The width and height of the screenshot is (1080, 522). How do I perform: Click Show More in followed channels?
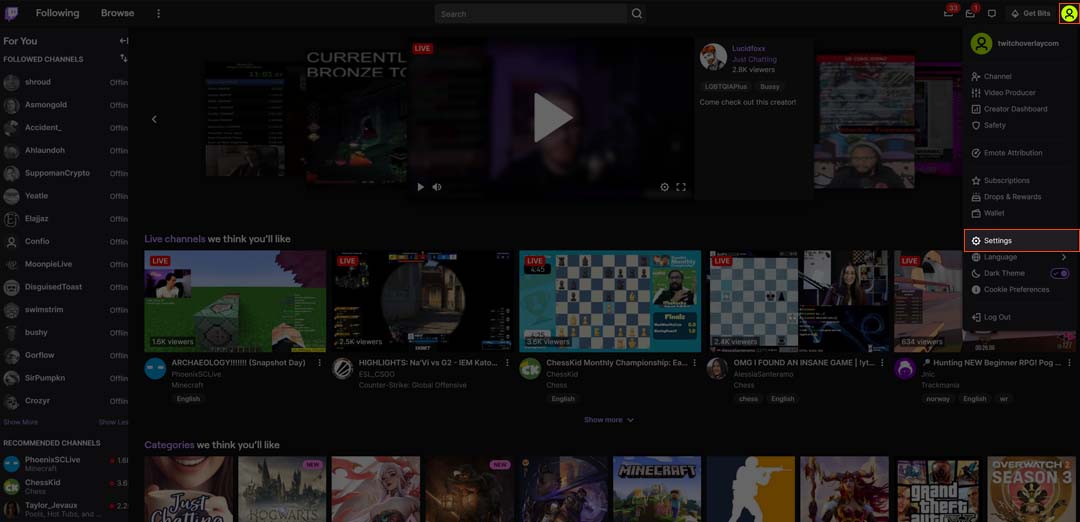(x=21, y=421)
